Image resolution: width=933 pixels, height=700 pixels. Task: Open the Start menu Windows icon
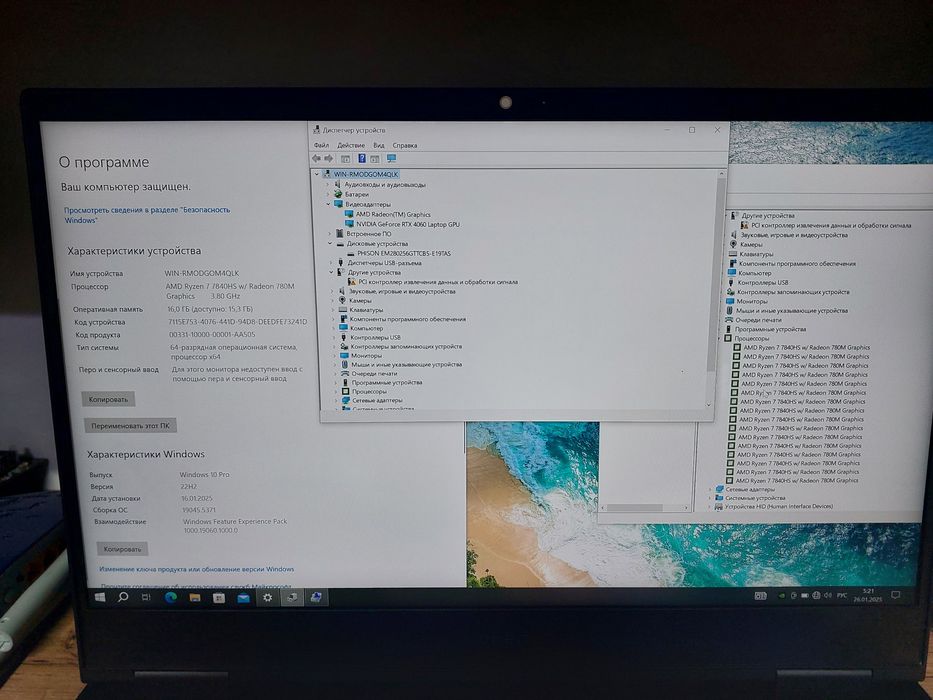click(100, 597)
